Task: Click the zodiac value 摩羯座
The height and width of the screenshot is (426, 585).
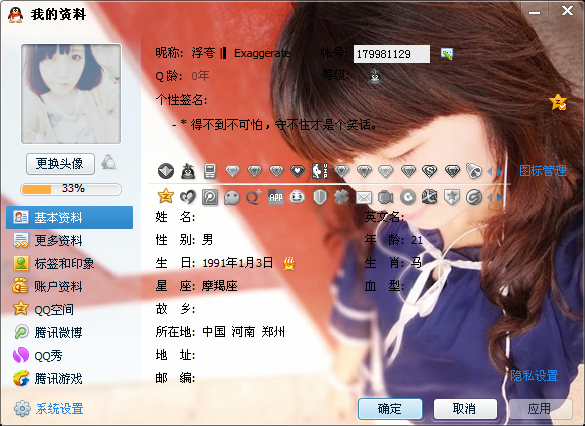Action: [x=220, y=286]
